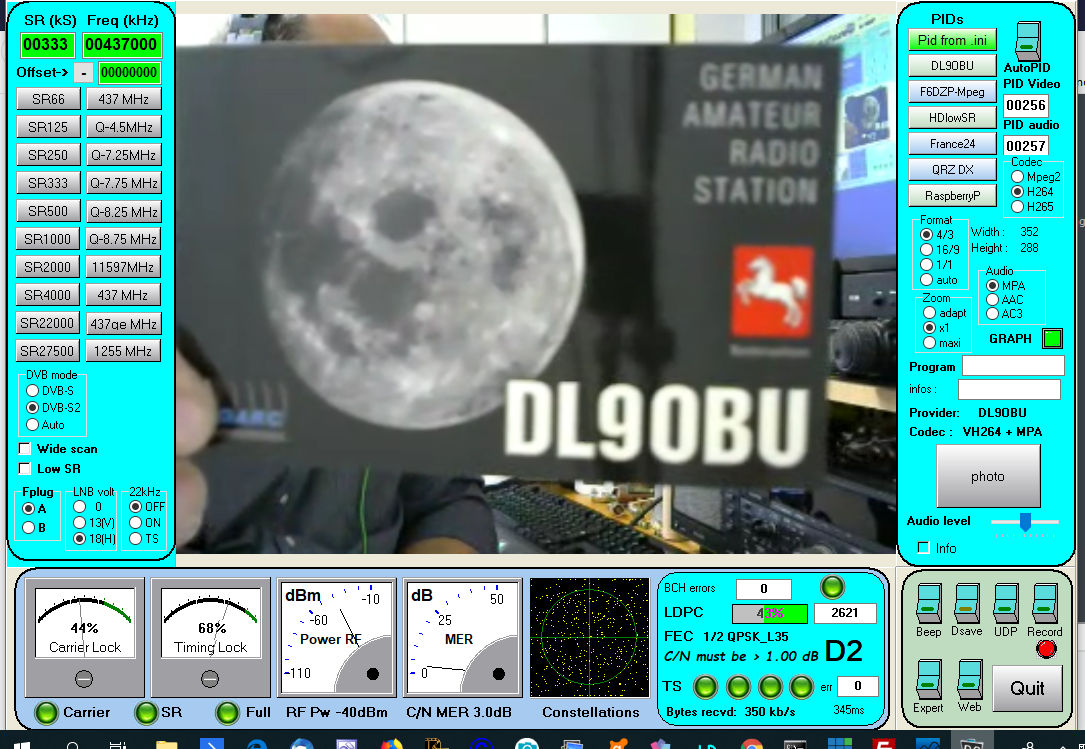The height and width of the screenshot is (749, 1085).
Task: Flip the Web switch
Action: point(969,679)
